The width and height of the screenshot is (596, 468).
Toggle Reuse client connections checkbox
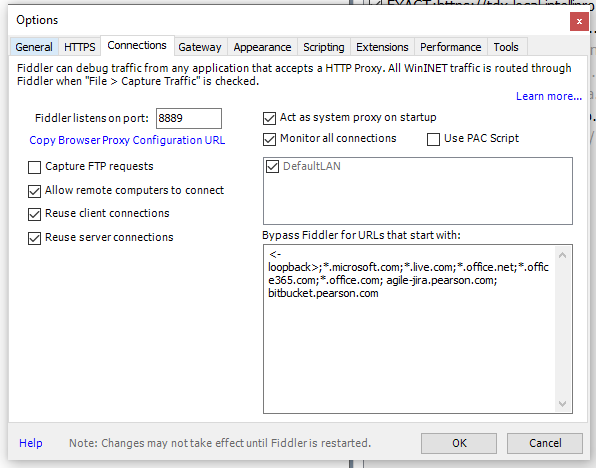coord(34,214)
